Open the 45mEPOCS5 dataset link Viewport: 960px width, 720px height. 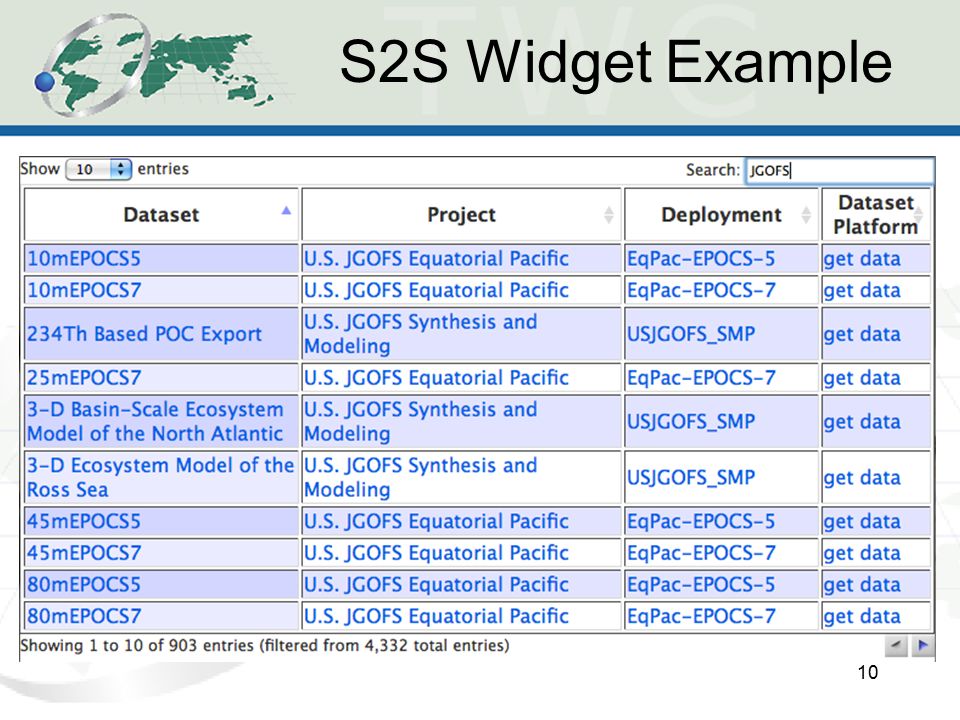[x=84, y=521]
